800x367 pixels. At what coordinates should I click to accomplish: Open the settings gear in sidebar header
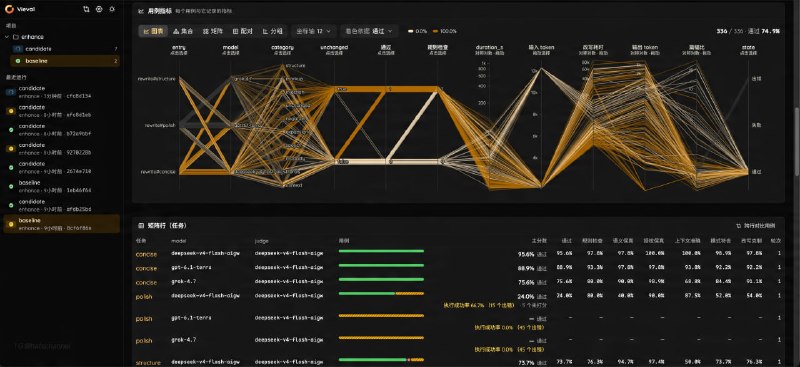click(99, 9)
